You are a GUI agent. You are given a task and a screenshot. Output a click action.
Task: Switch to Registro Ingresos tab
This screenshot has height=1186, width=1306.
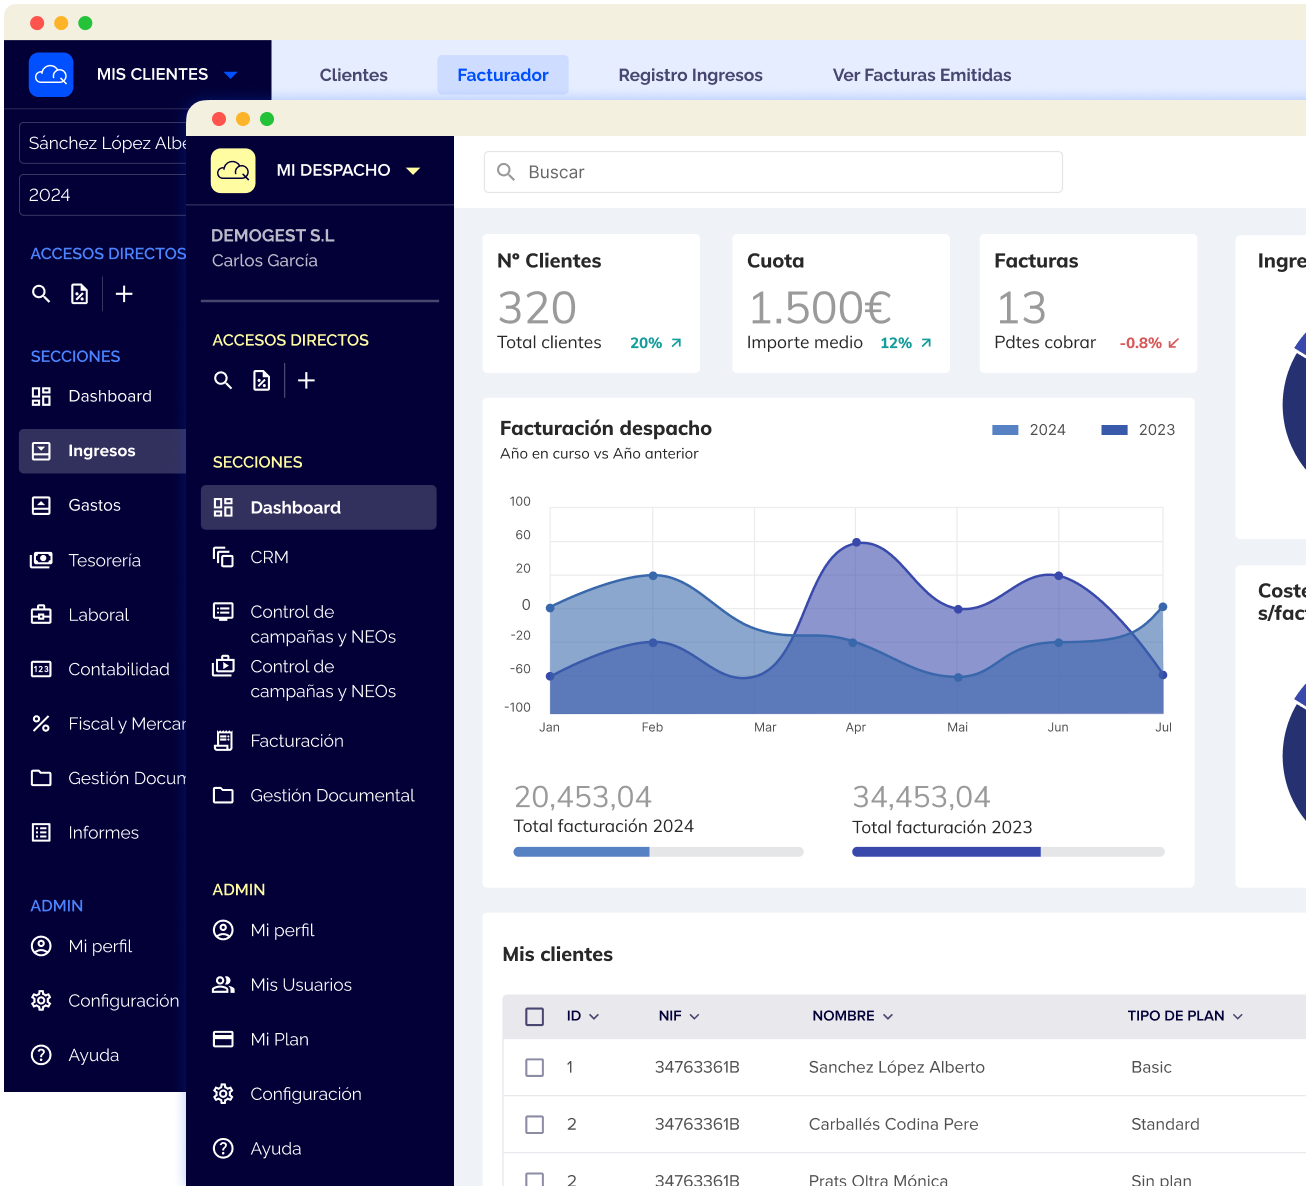click(690, 75)
